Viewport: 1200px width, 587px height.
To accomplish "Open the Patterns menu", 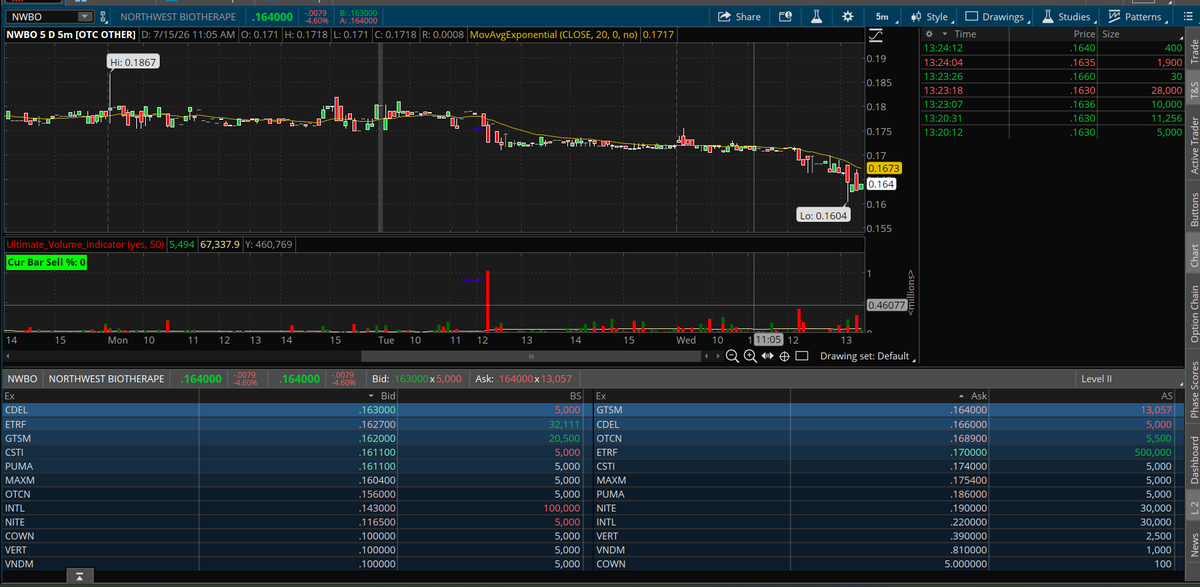I will pos(1136,17).
